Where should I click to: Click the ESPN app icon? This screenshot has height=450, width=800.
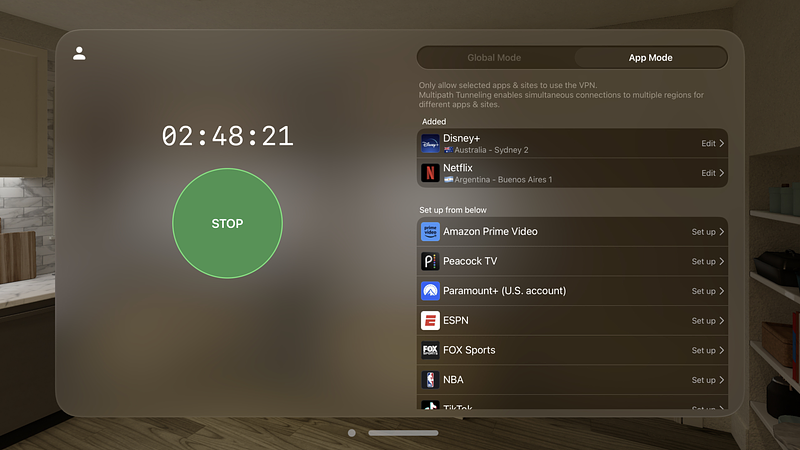(430, 320)
